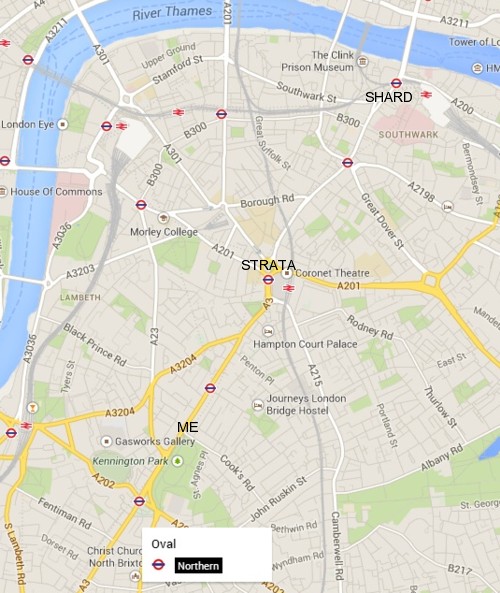Image resolution: width=500 pixels, height=593 pixels.
Task: Click the tube station on A3 above ME
Action: pyautogui.click(x=210, y=388)
